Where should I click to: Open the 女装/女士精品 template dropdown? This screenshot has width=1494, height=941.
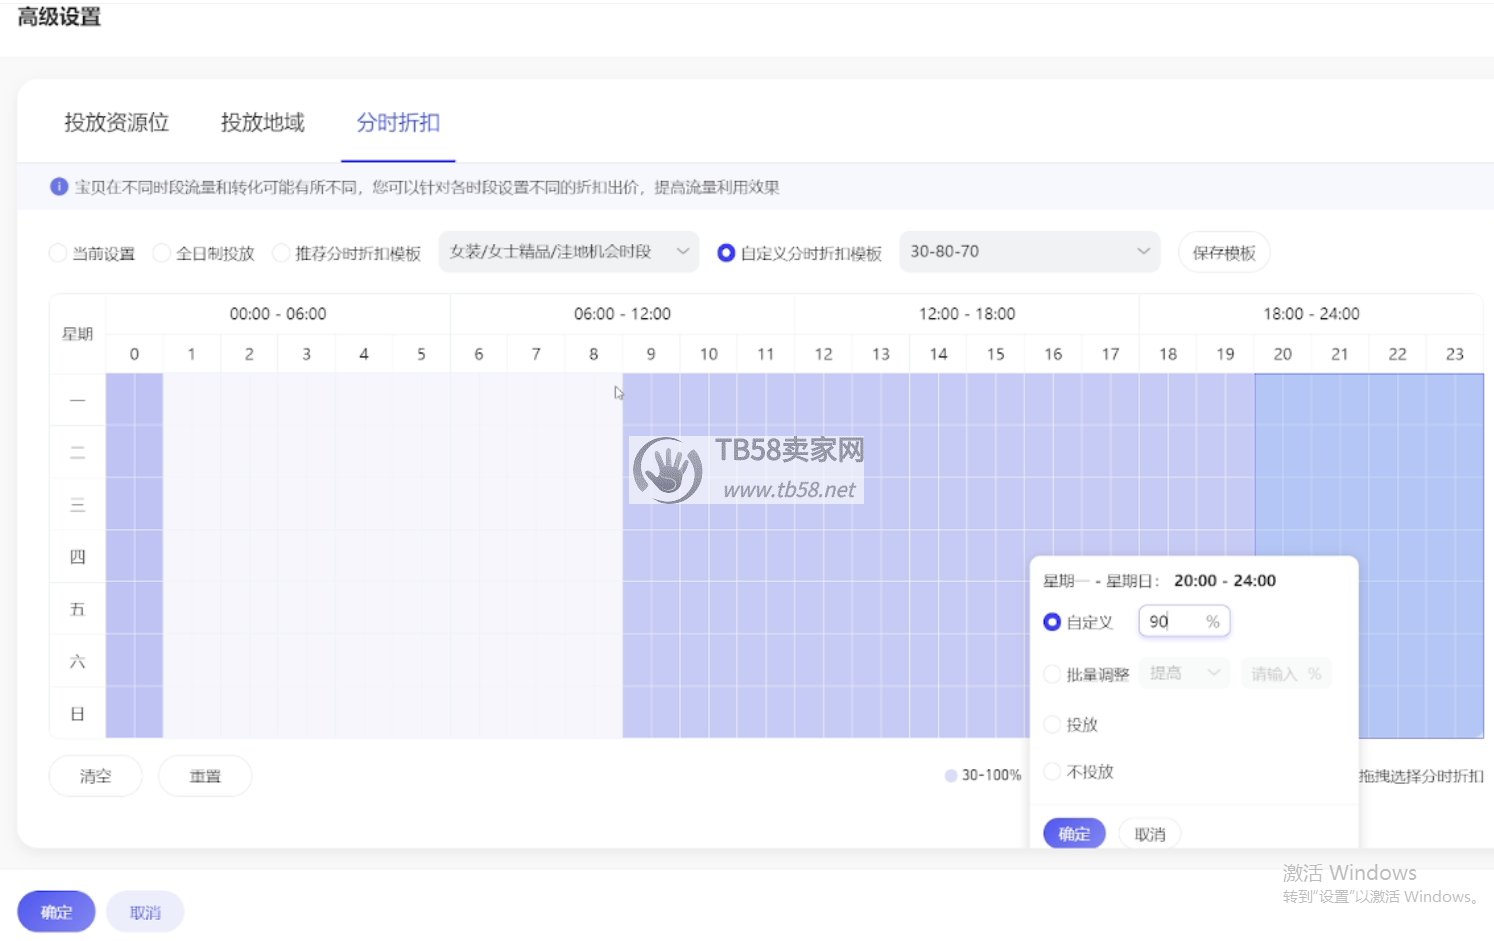click(568, 252)
